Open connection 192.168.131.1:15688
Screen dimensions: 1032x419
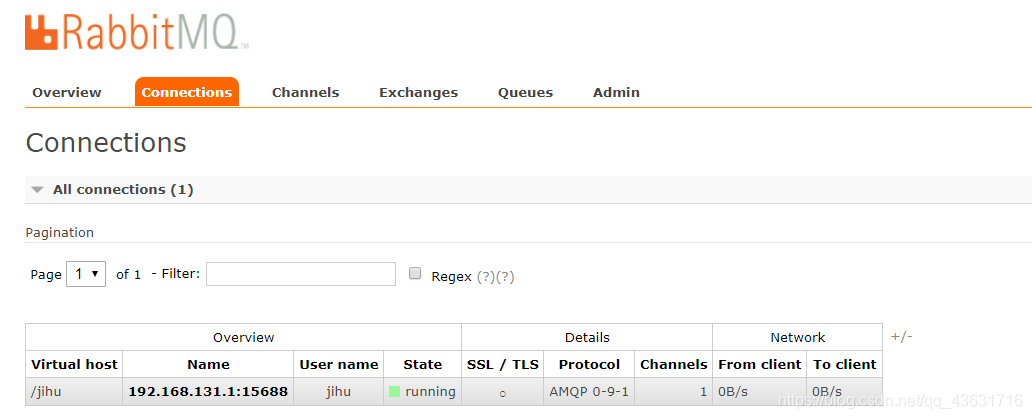tap(208, 392)
